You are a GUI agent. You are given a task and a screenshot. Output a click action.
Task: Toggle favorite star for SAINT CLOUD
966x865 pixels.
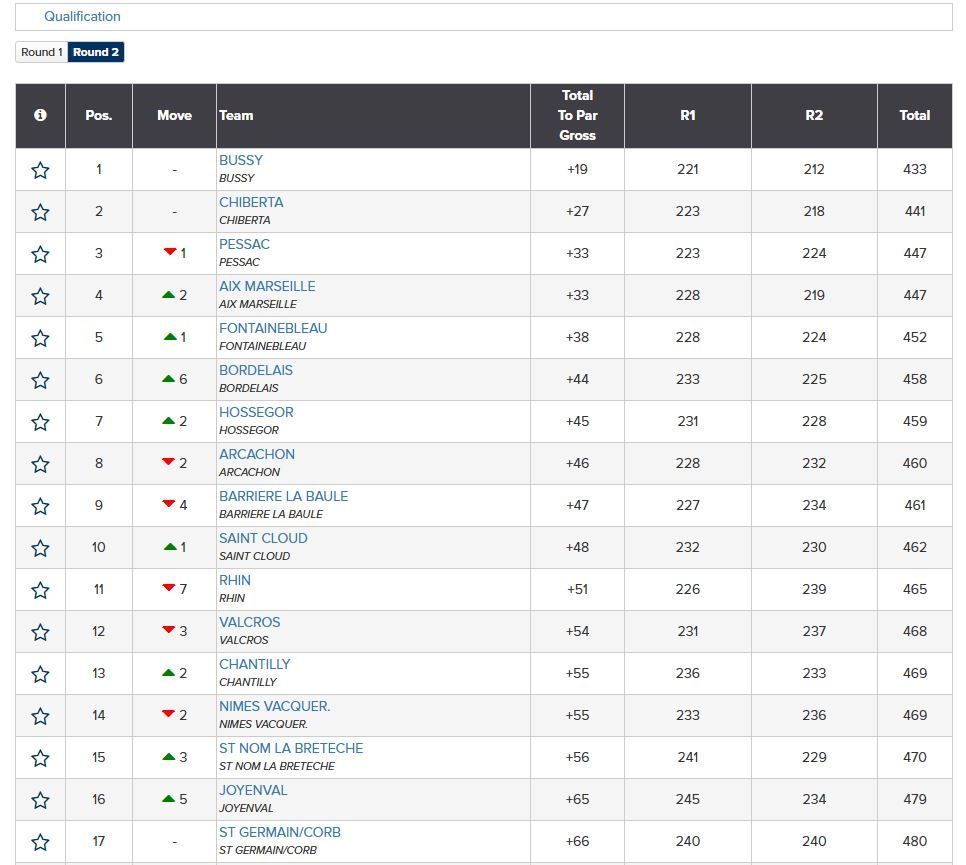click(40, 548)
